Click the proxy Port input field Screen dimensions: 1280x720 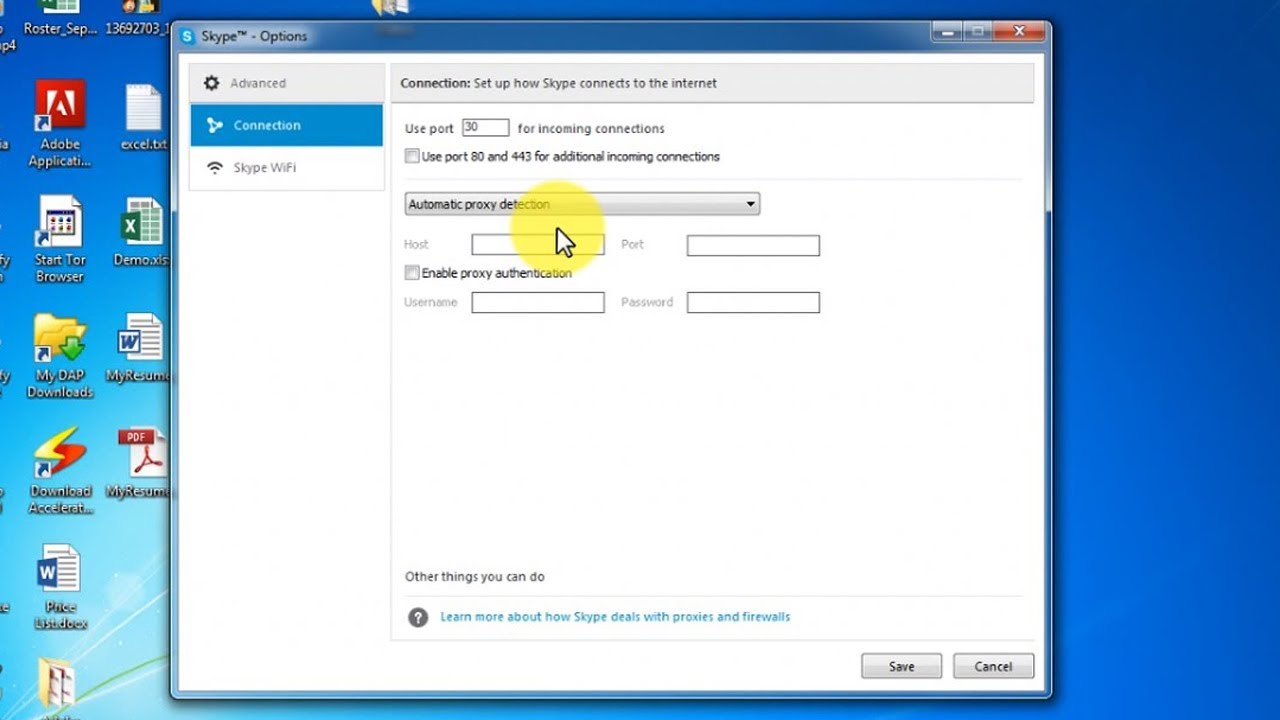pos(753,245)
